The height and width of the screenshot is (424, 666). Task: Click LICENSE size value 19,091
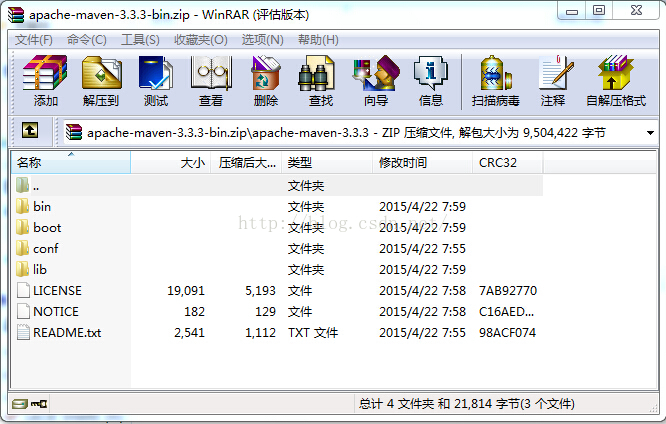pos(186,291)
